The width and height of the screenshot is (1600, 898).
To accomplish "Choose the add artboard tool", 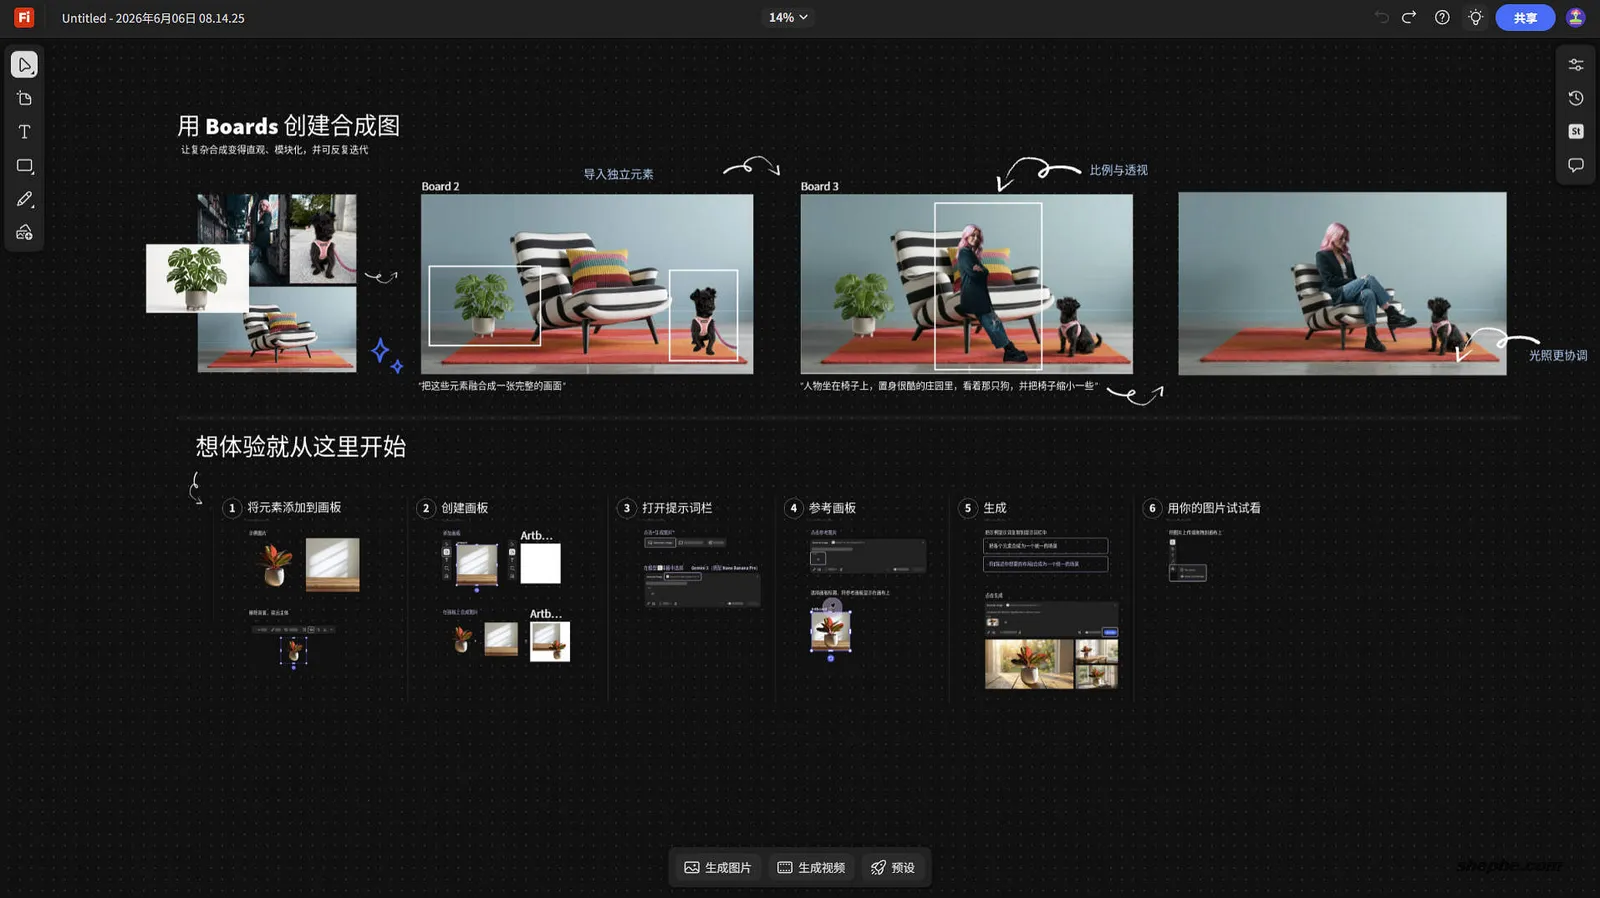I will [x=24, y=98].
